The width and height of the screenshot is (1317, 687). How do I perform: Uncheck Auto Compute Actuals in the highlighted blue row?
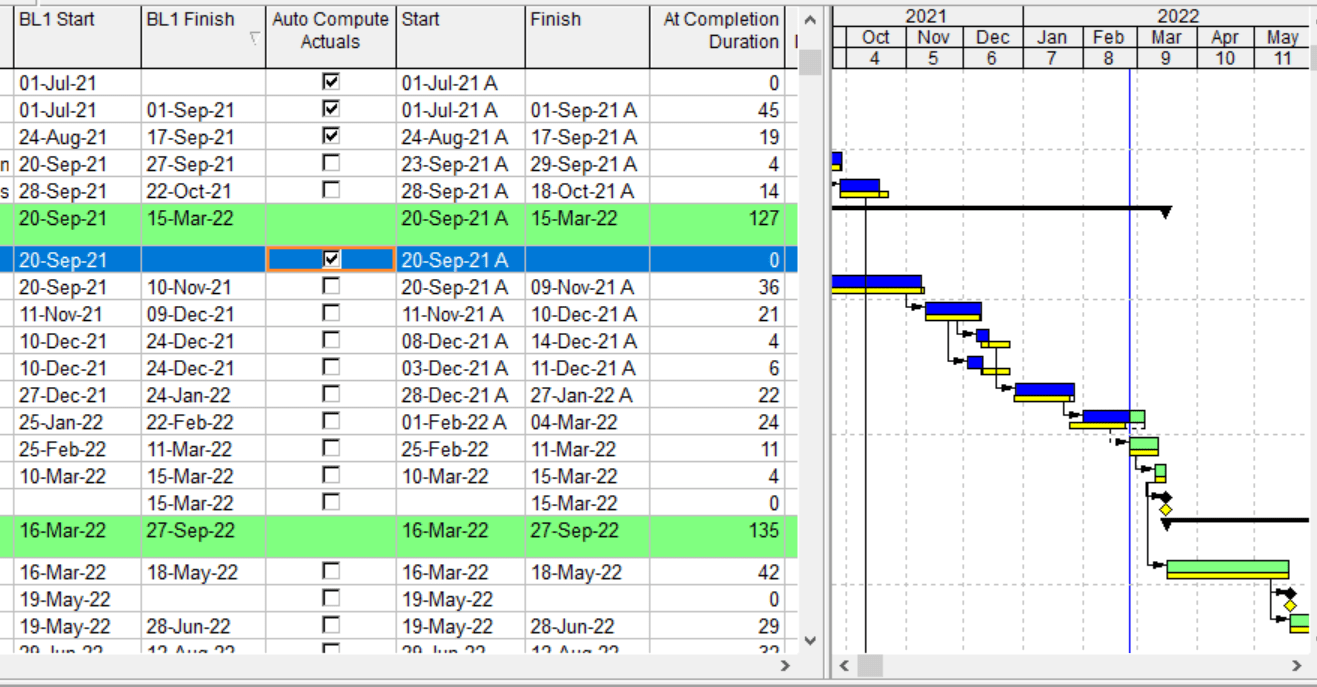331,259
